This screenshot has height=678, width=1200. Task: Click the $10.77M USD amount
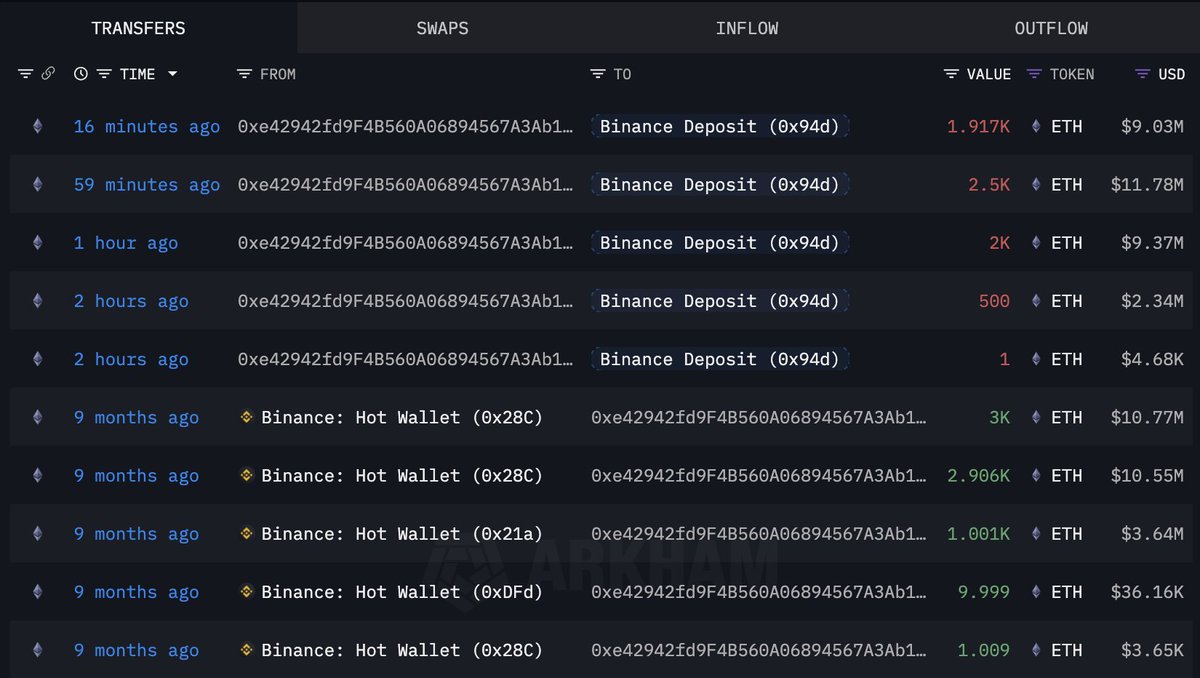(x=1148, y=417)
